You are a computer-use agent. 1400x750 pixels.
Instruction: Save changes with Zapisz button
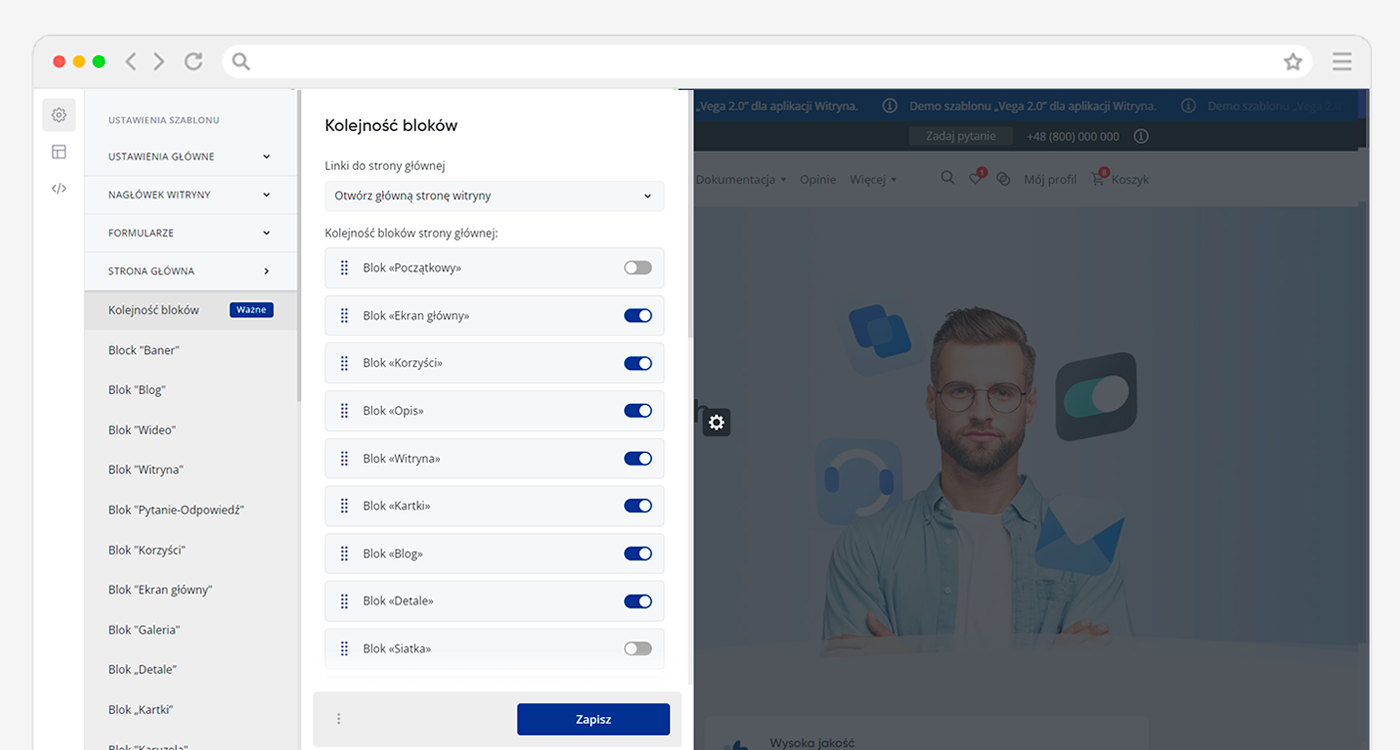pos(593,719)
